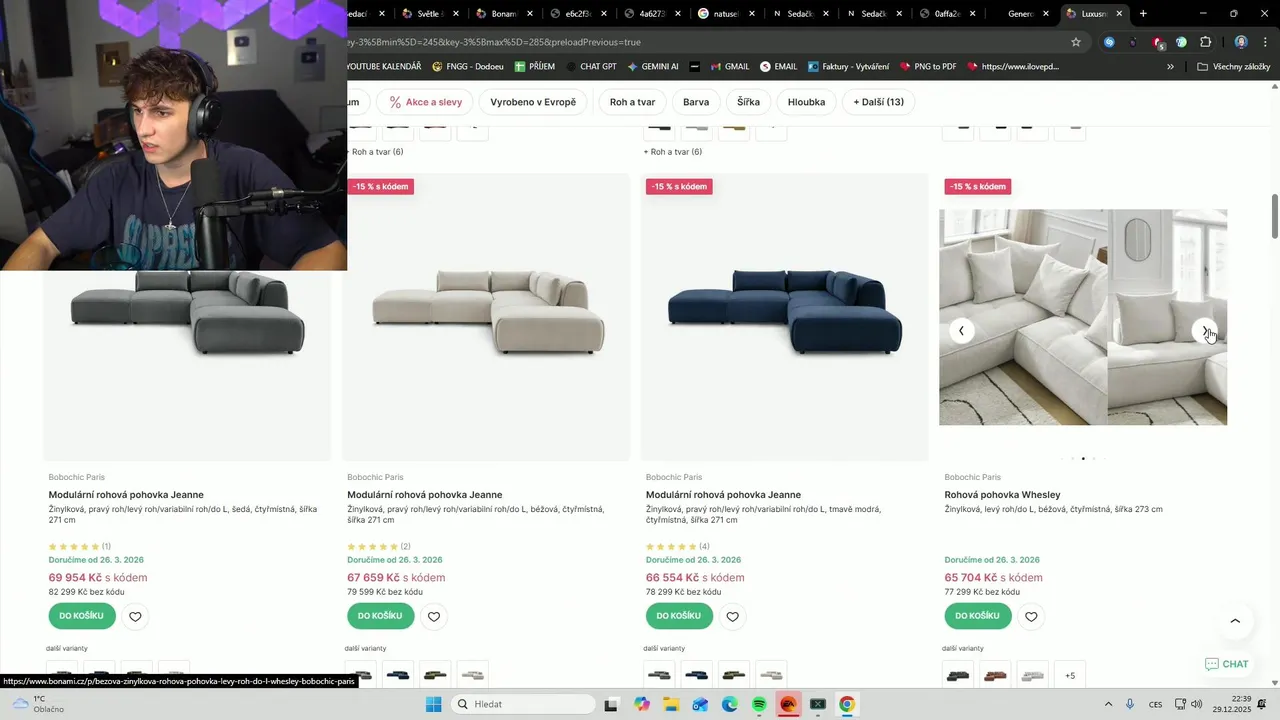Open the Šířka filter dropdown
This screenshot has width=1280, height=720.
click(x=748, y=102)
